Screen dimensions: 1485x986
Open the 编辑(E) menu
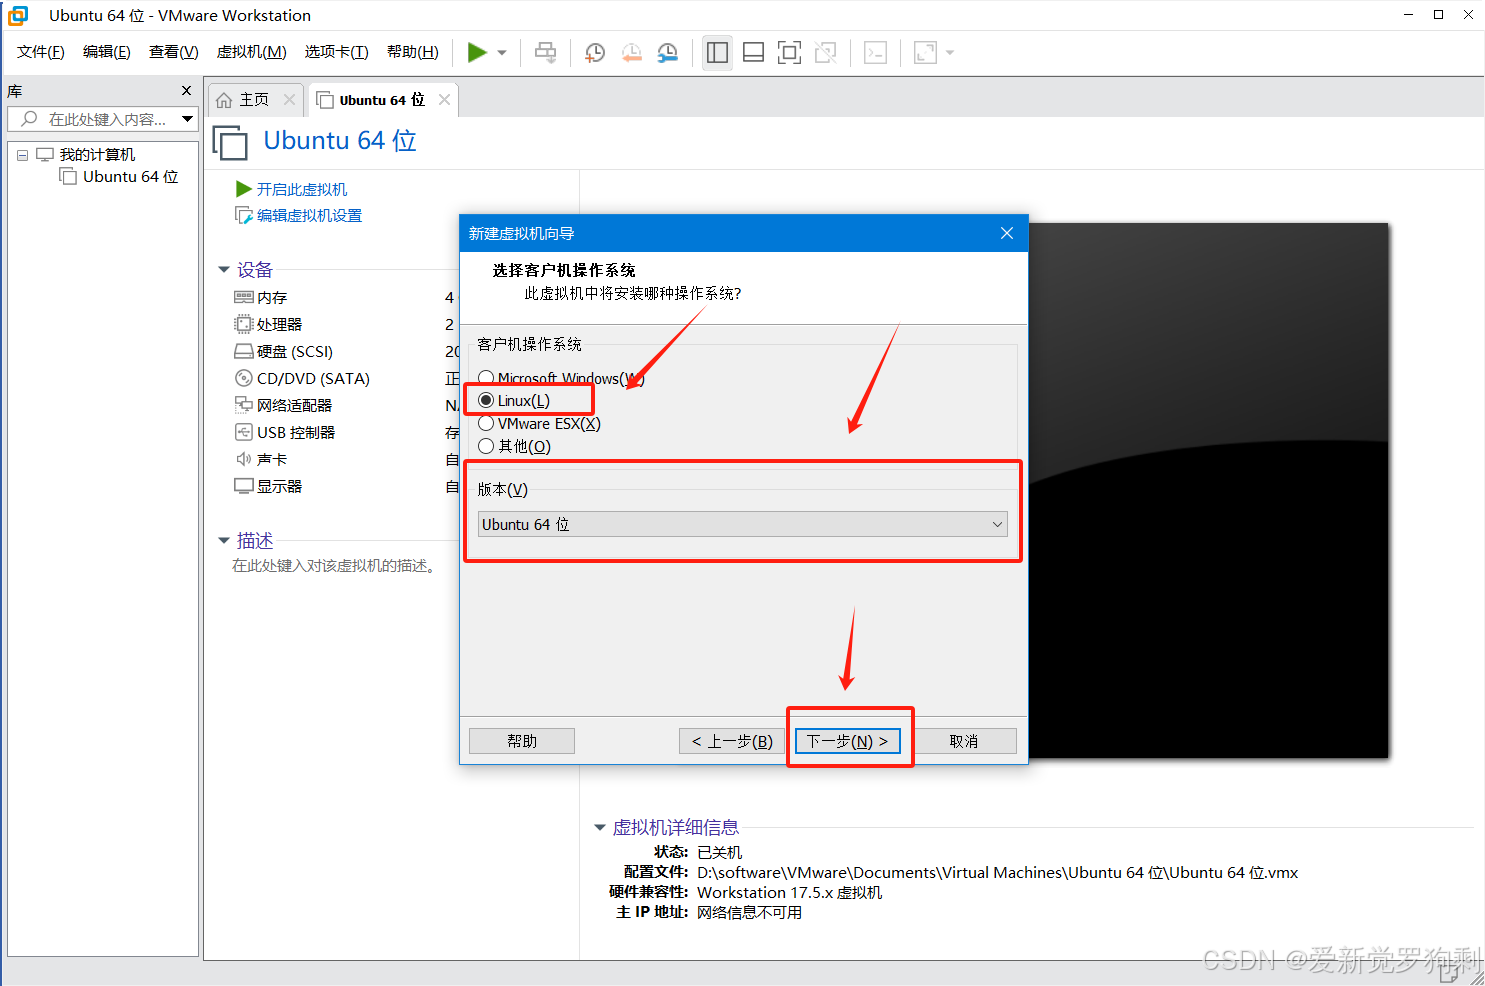coord(107,52)
